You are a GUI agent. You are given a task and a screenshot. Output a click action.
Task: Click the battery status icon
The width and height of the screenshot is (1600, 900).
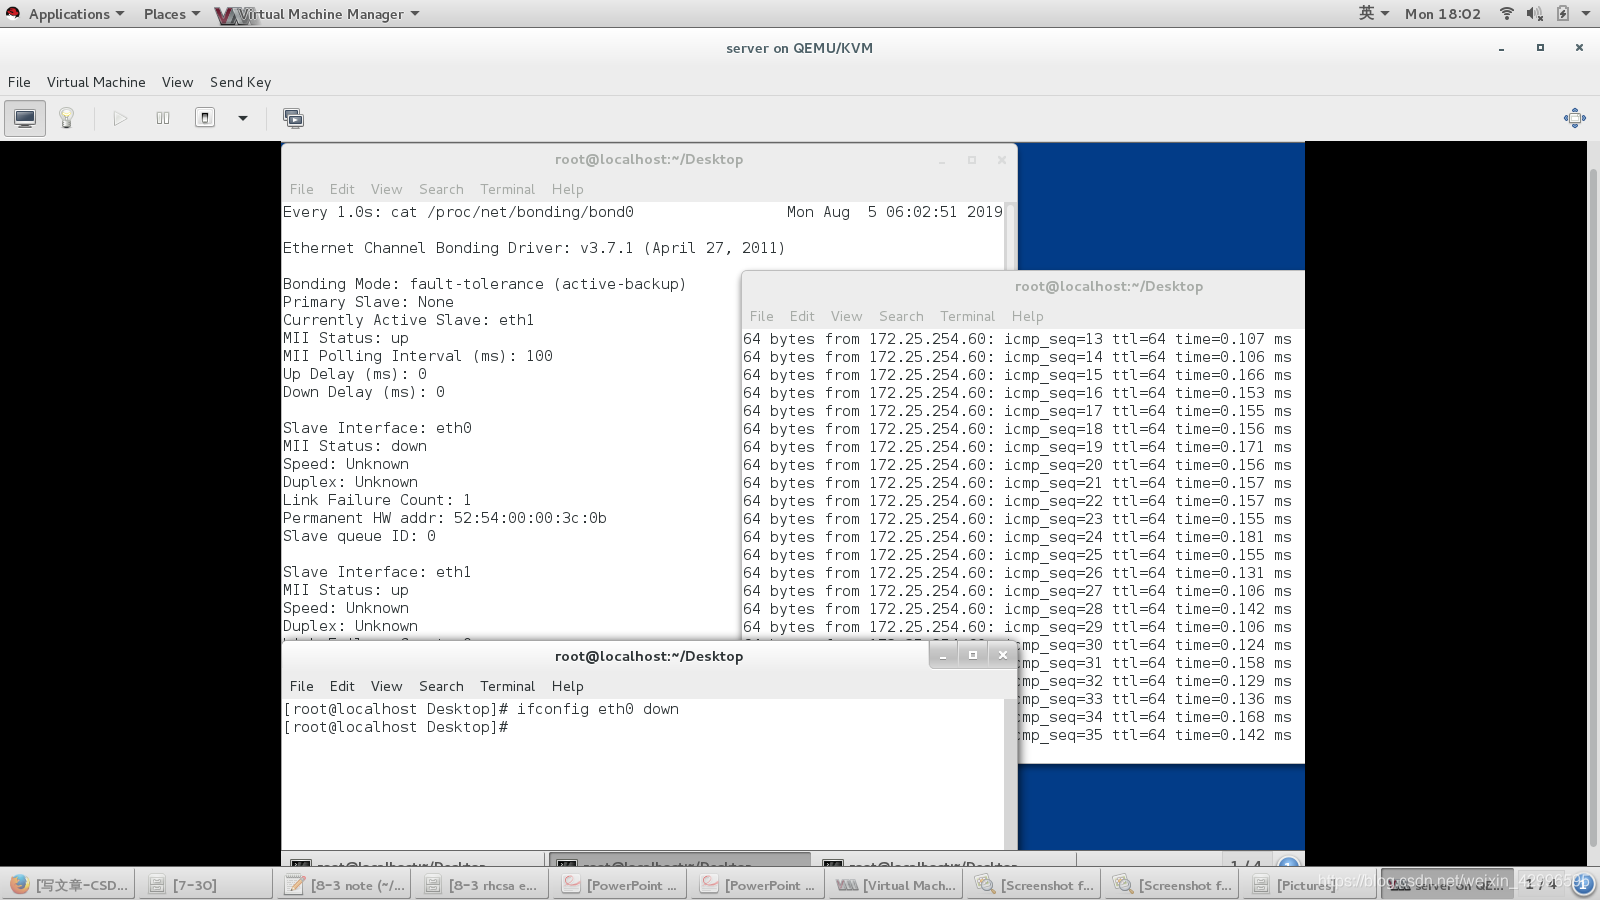click(1562, 13)
